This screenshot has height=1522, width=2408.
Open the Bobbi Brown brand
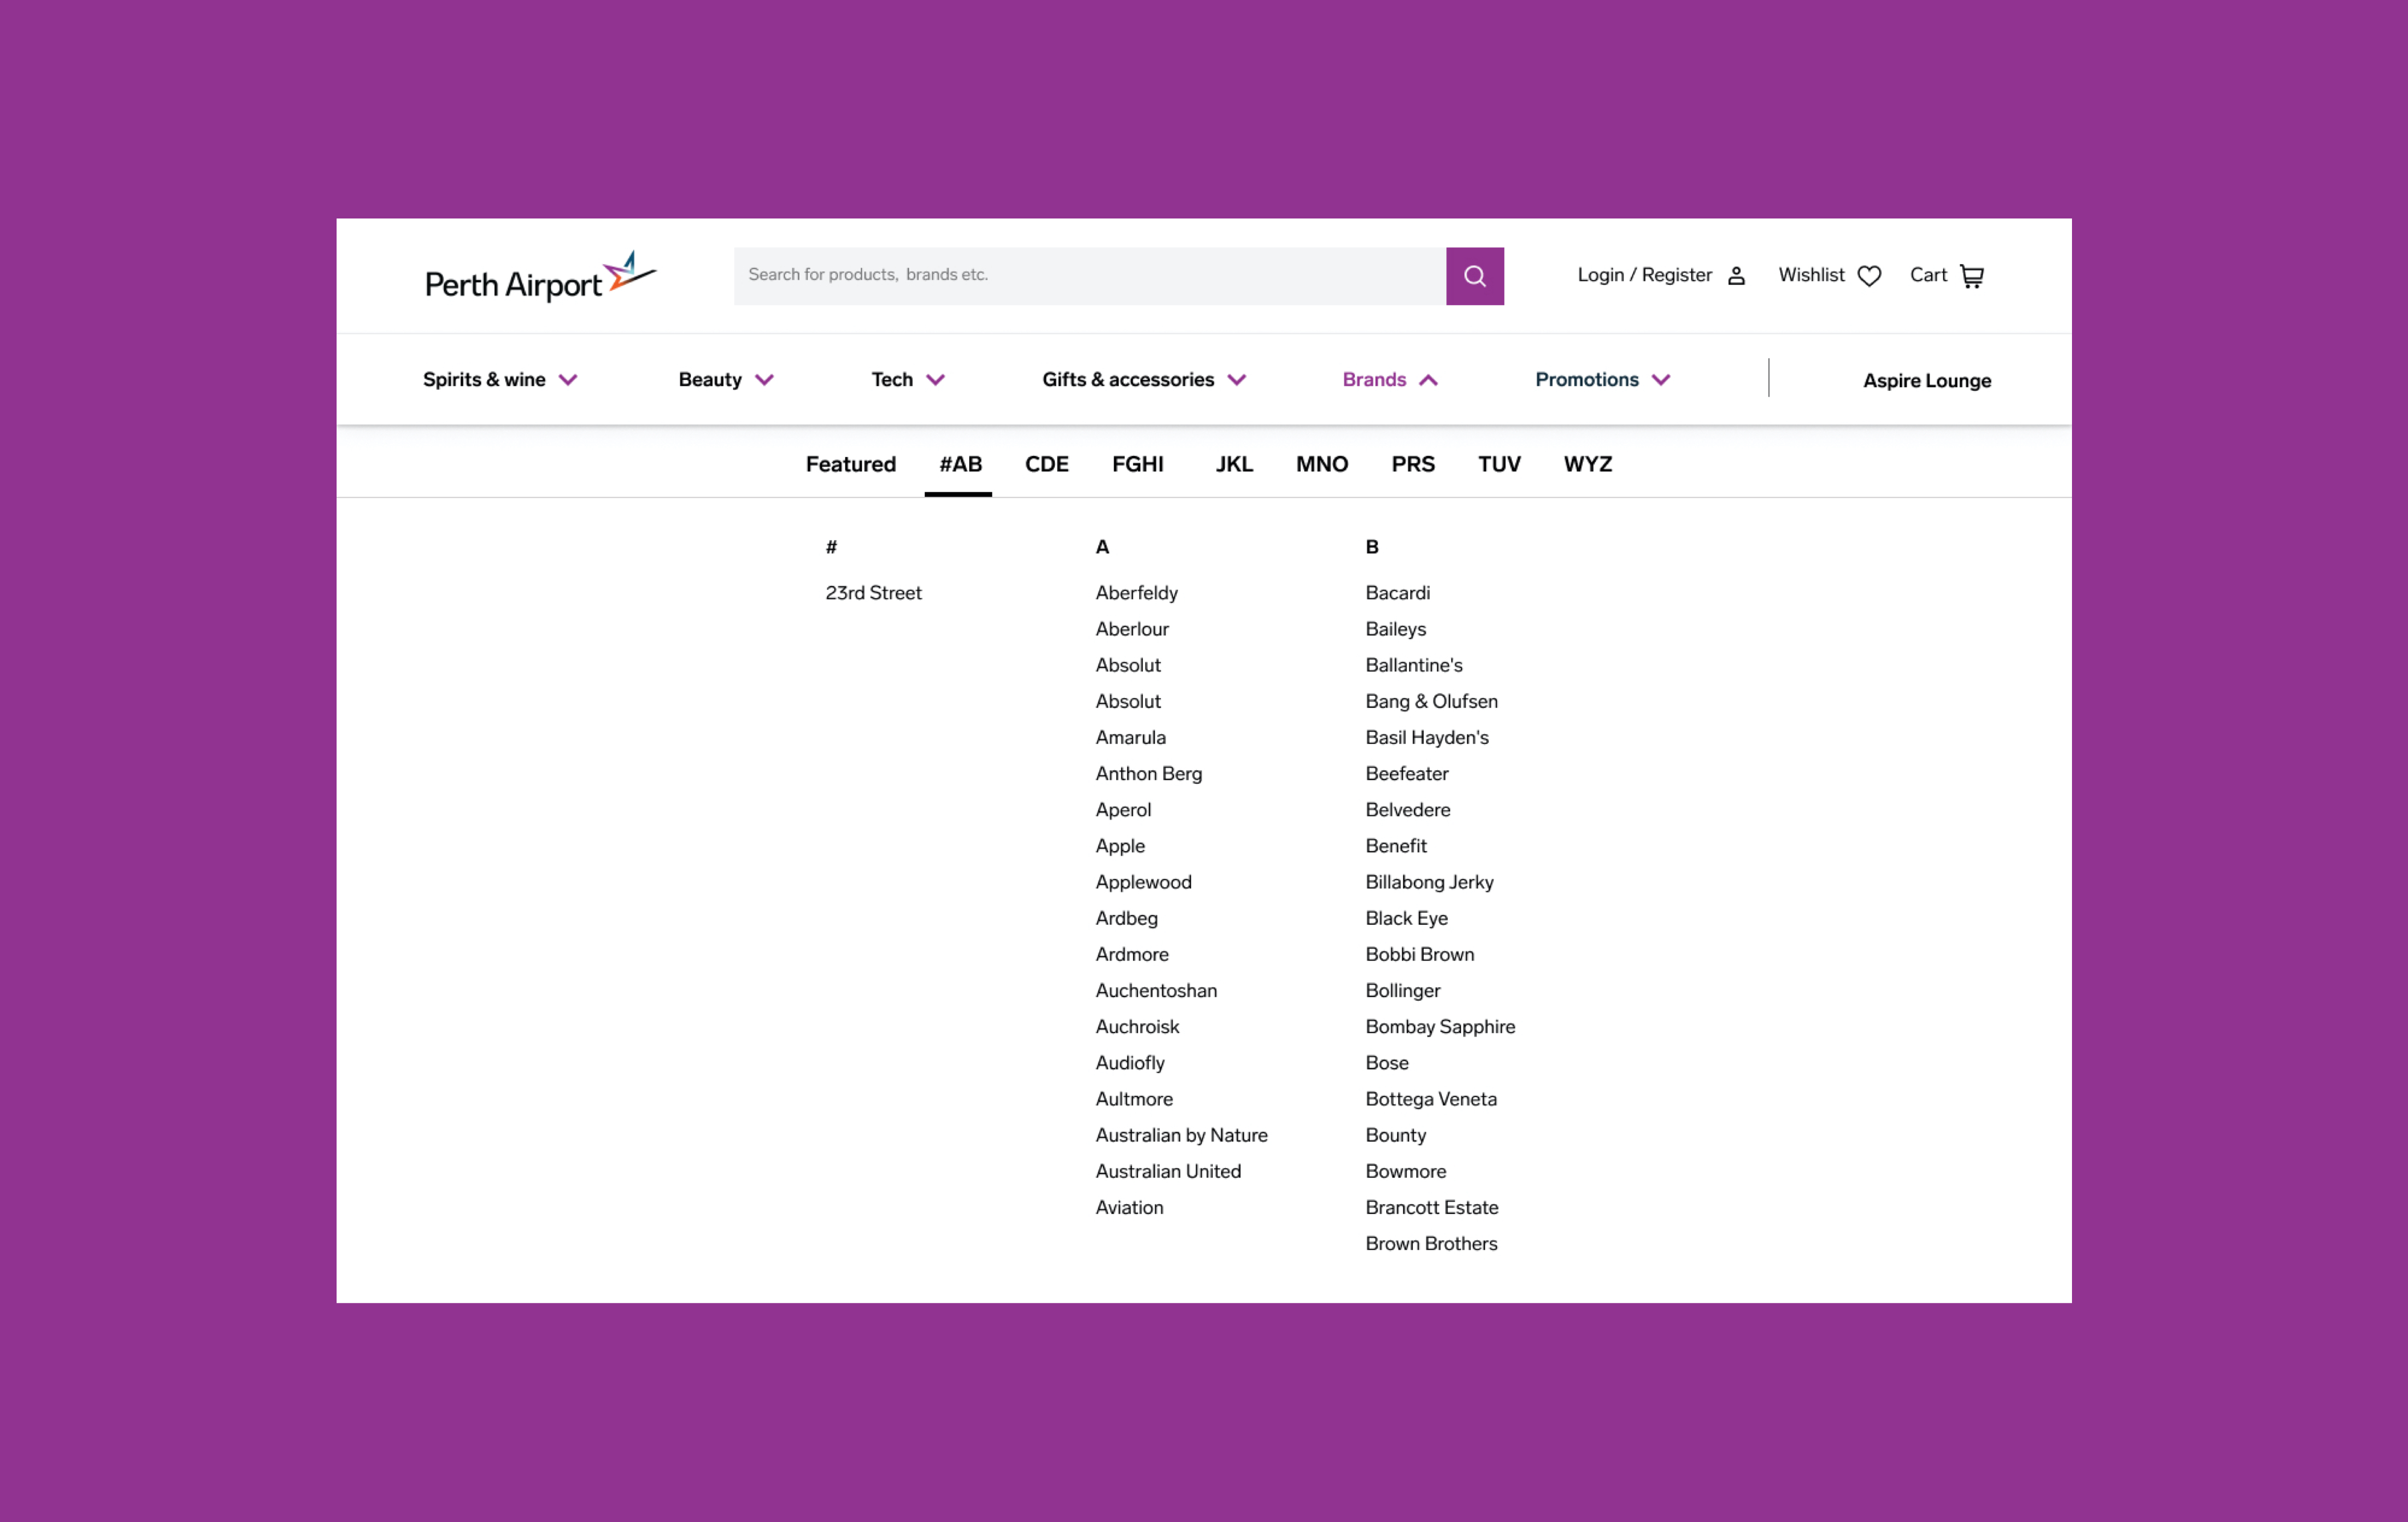[x=1419, y=954]
